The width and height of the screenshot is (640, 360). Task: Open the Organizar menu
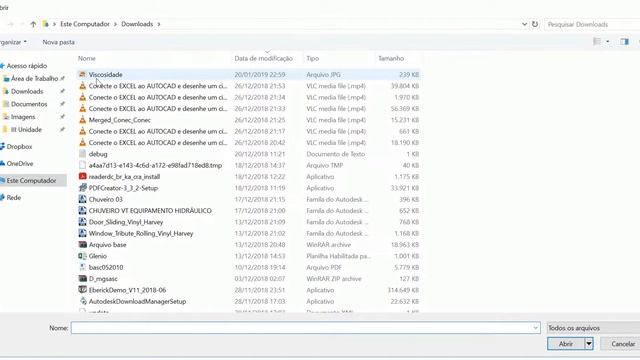click(12, 42)
